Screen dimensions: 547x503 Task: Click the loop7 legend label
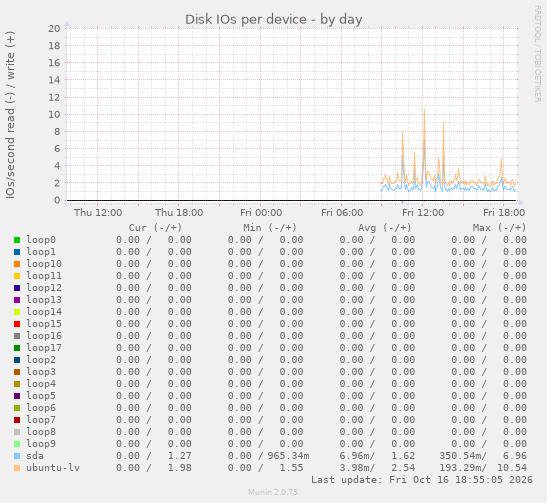coord(41,420)
